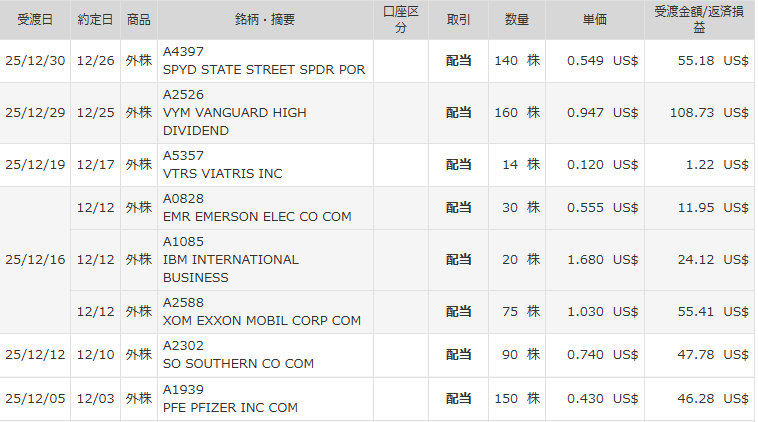Select the 150 株 quantity cell
This screenshot has height=422, width=758.
[517, 398]
